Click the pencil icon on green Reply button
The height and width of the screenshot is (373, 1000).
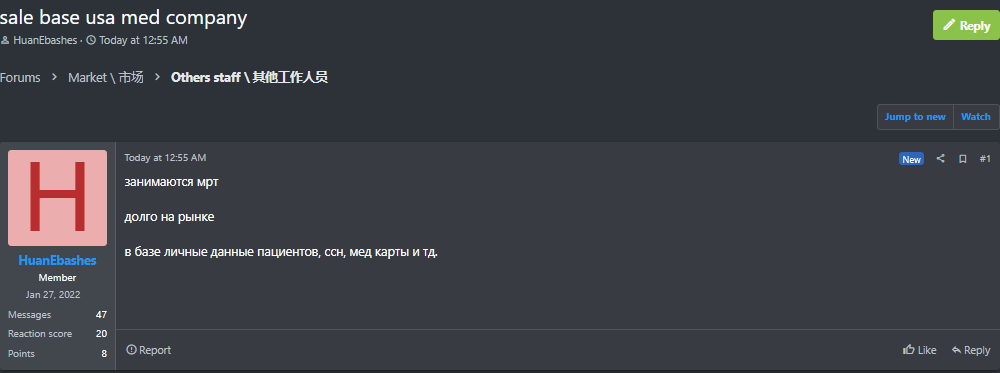point(949,26)
